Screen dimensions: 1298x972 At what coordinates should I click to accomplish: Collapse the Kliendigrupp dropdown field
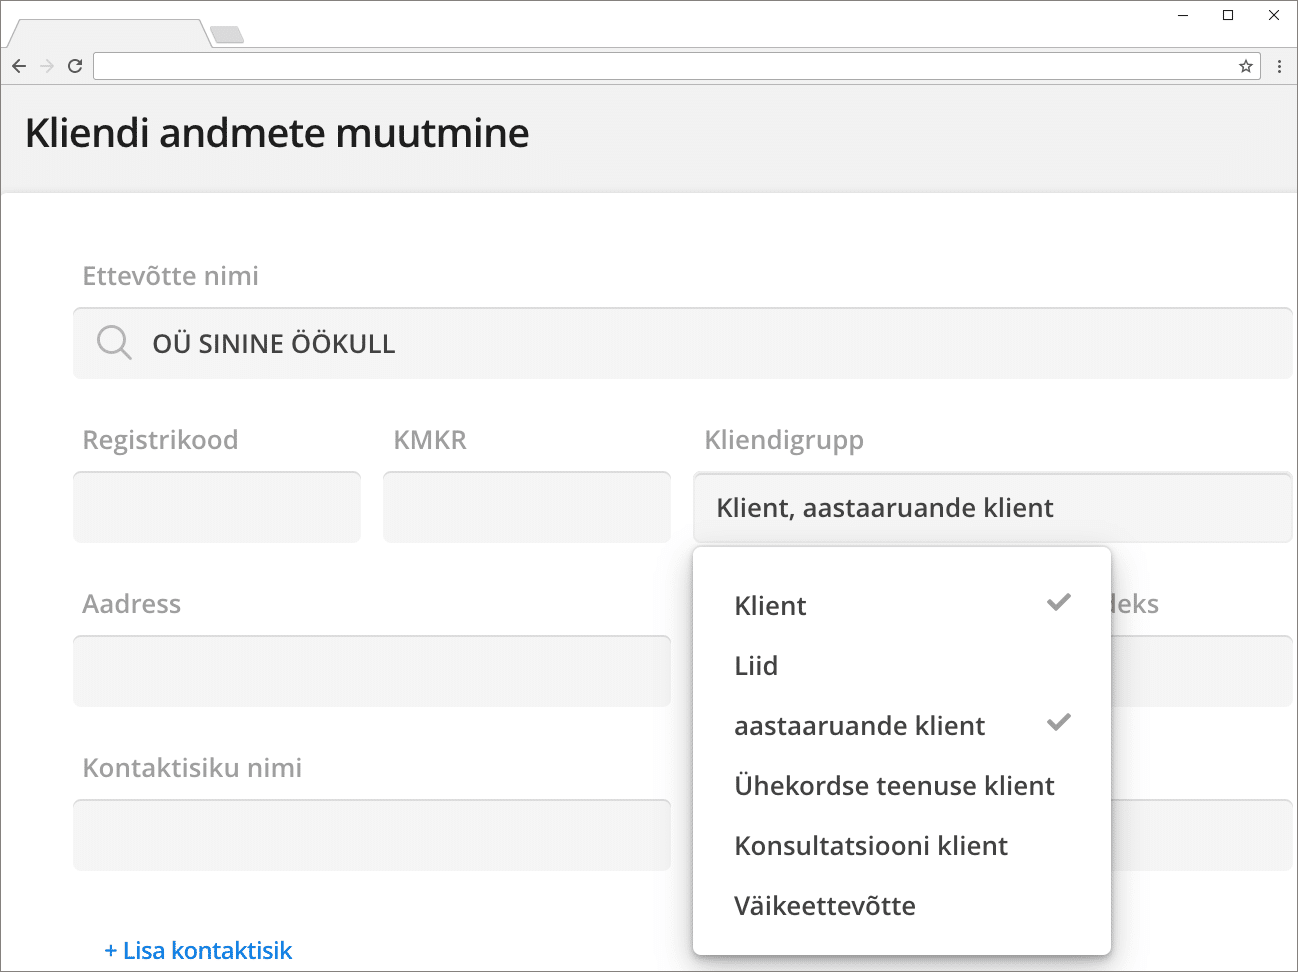pos(993,507)
